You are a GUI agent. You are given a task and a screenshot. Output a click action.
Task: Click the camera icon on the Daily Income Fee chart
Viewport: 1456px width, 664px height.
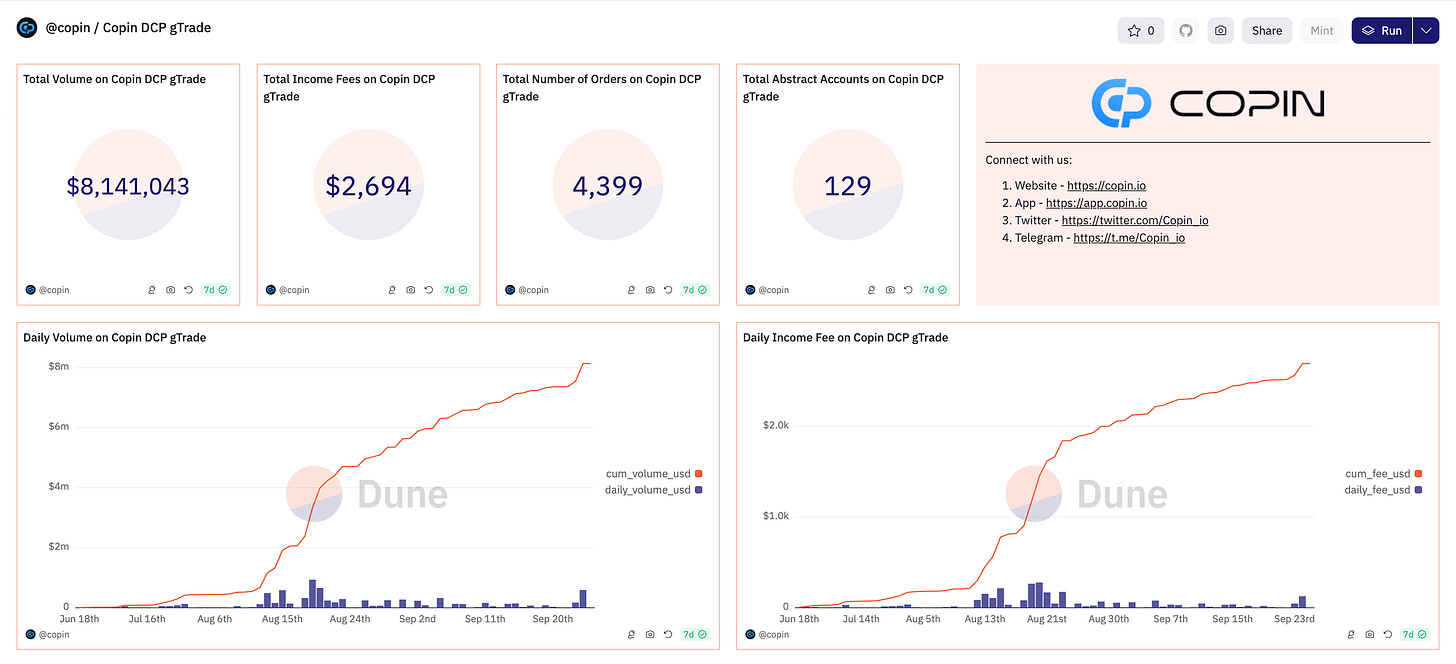1370,634
